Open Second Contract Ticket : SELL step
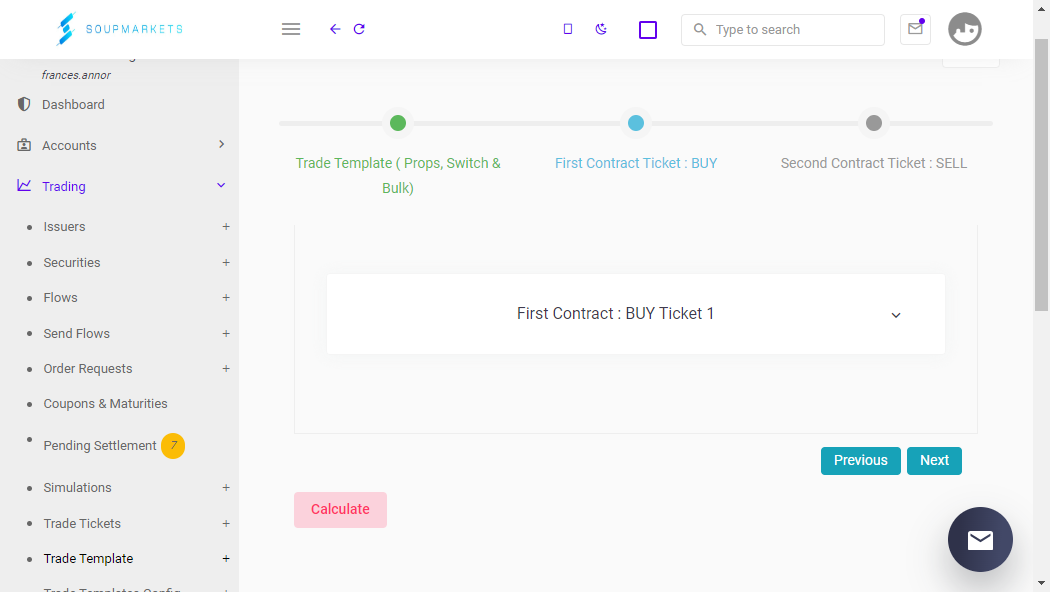The width and height of the screenshot is (1050, 592). pyautogui.click(x=874, y=163)
